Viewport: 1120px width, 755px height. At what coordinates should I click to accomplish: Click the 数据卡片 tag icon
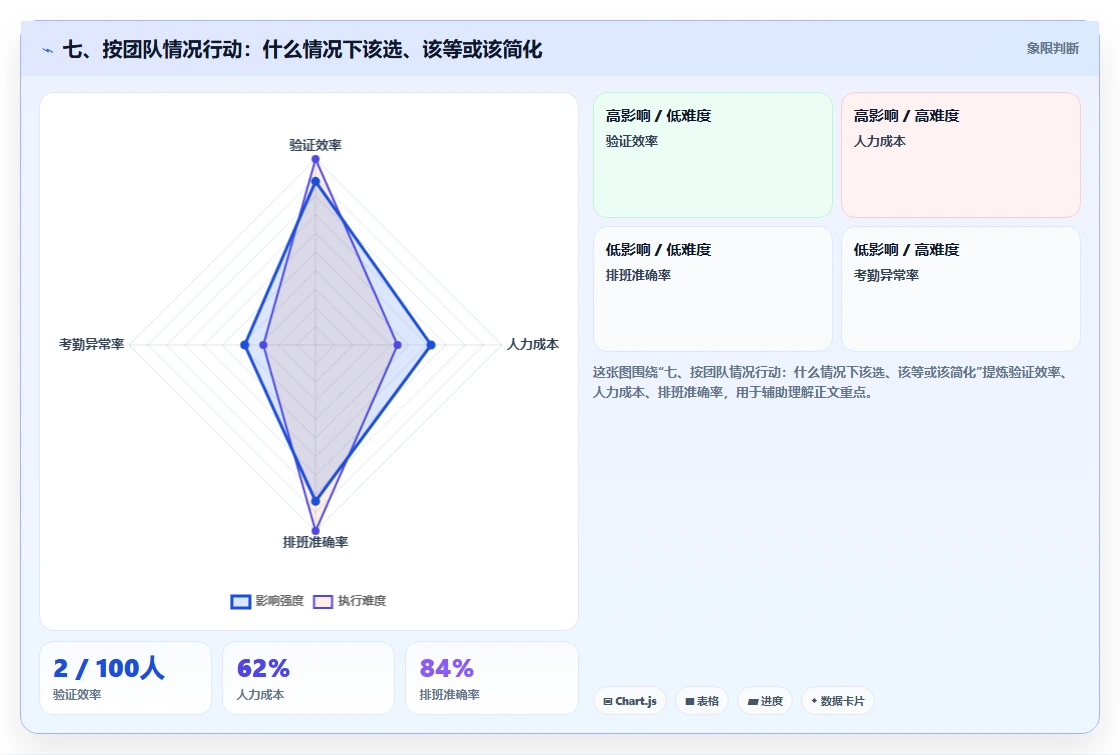(814, 701)
